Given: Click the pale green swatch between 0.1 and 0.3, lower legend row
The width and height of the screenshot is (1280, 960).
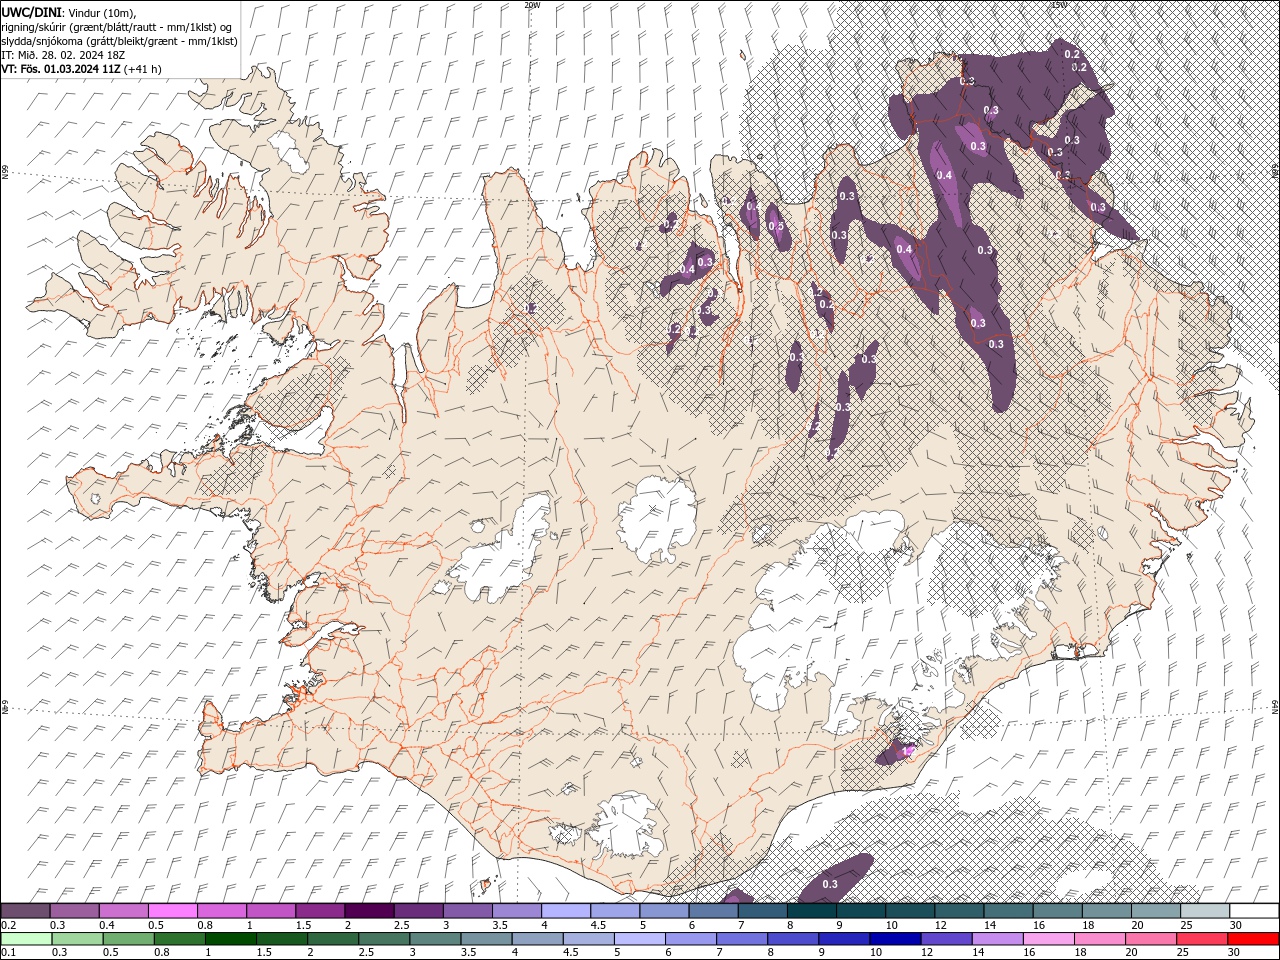Looking at the screenshot, I should (26, 939).
